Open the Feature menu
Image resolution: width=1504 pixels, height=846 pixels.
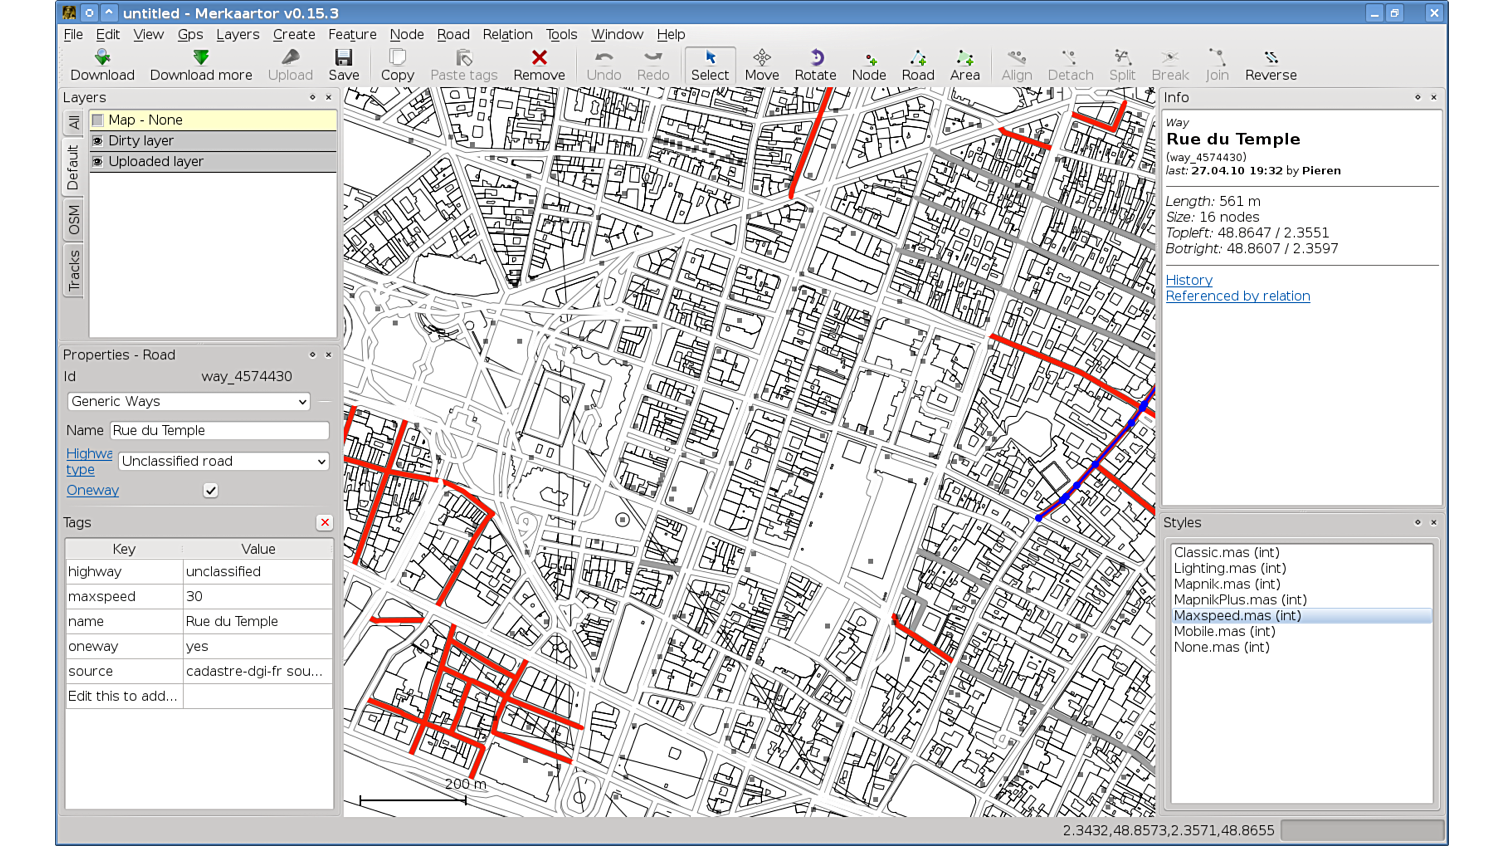(x=352, y=34)
